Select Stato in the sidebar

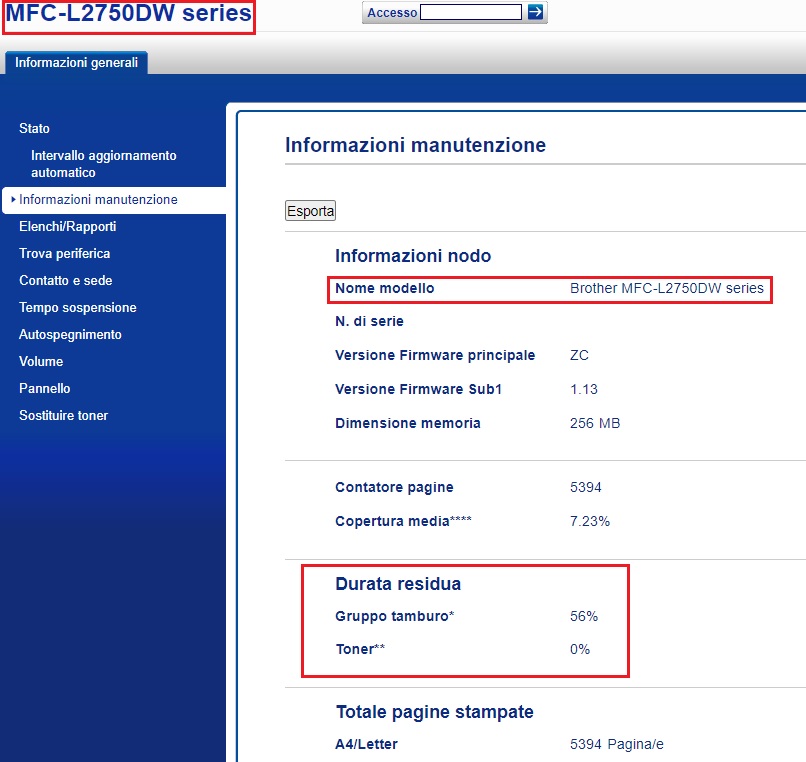coord(34,129)
